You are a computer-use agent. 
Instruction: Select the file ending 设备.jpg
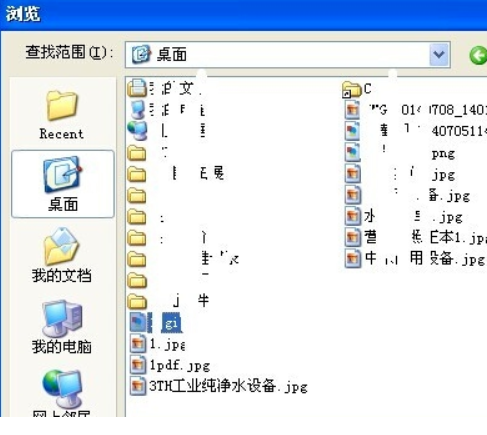415,259
